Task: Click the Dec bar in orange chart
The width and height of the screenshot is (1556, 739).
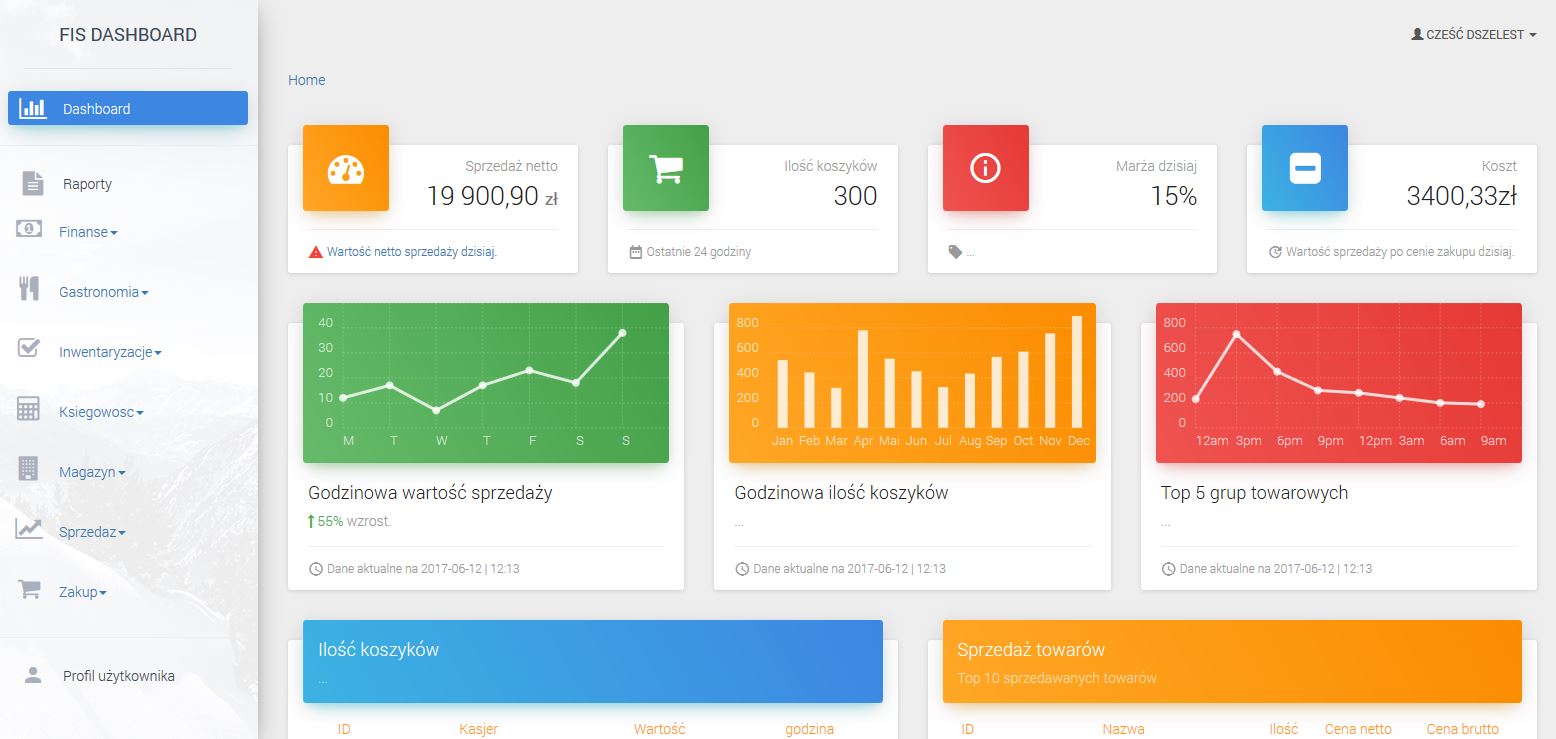Action: pos(1077,371)
